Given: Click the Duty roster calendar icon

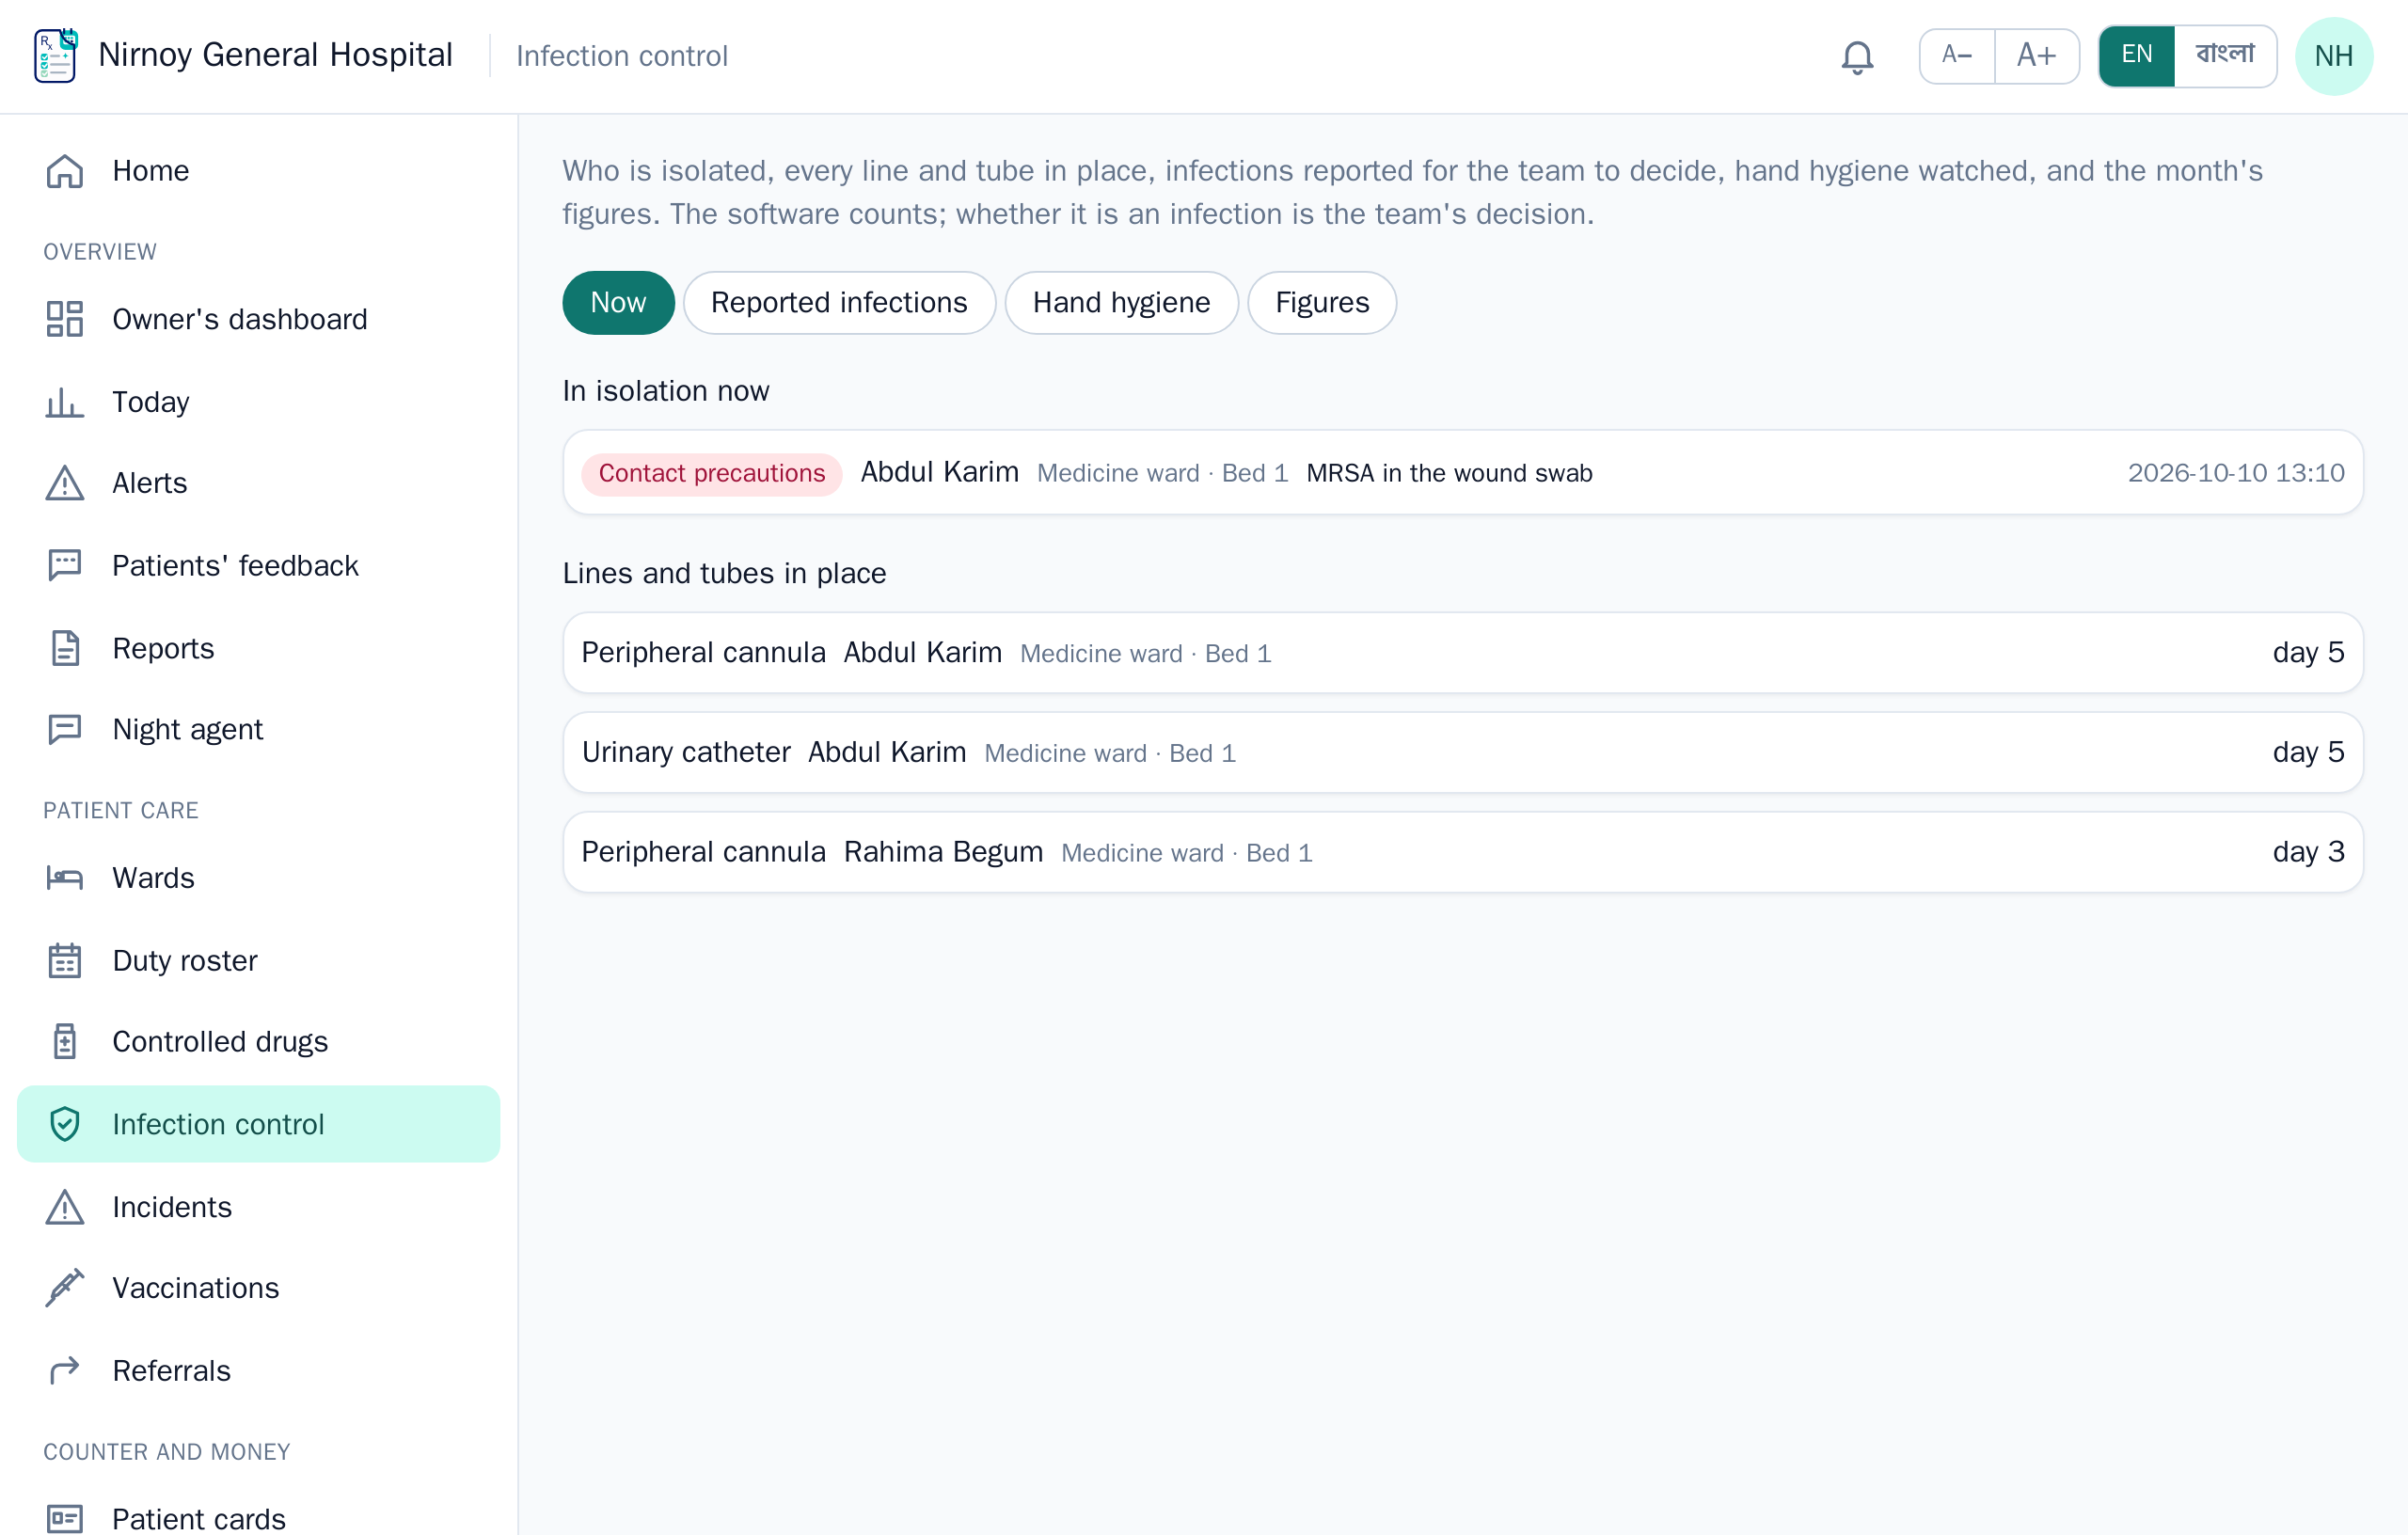Looking at the screenshot, I should 65,960.
